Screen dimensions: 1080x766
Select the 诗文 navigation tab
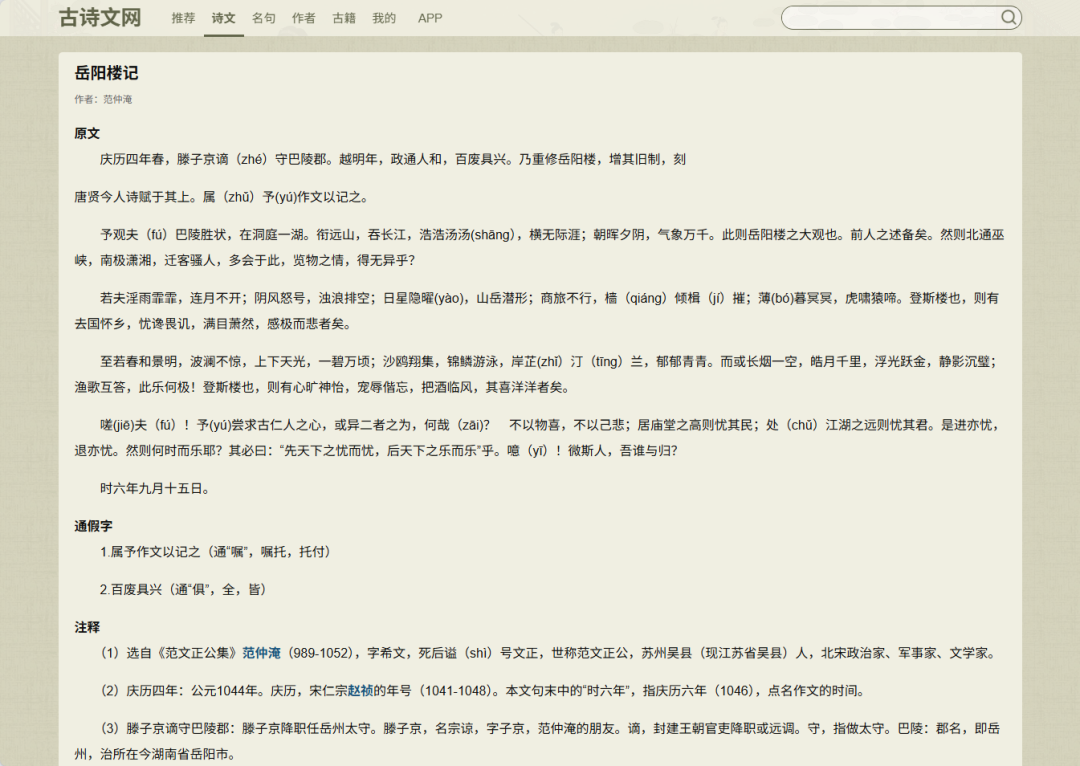click(223, 17)
